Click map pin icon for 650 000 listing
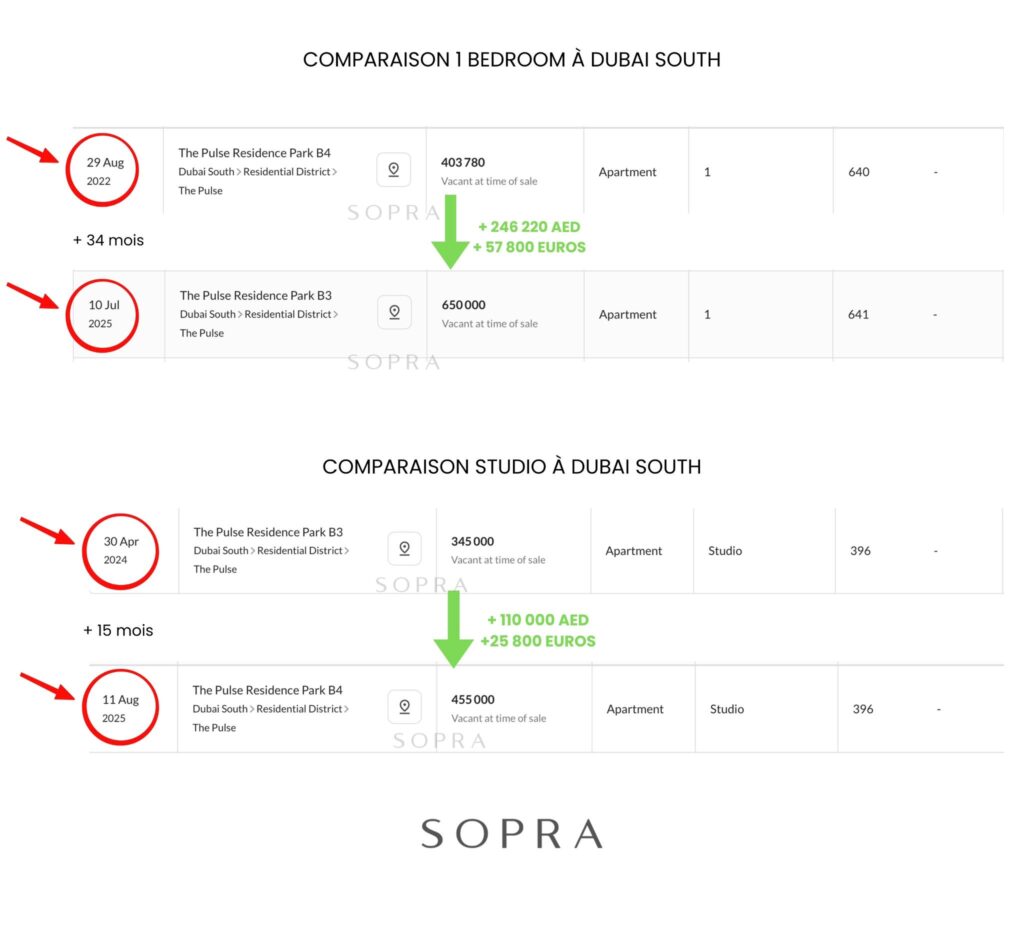The image size is (1024, 944). coord(394,312)
